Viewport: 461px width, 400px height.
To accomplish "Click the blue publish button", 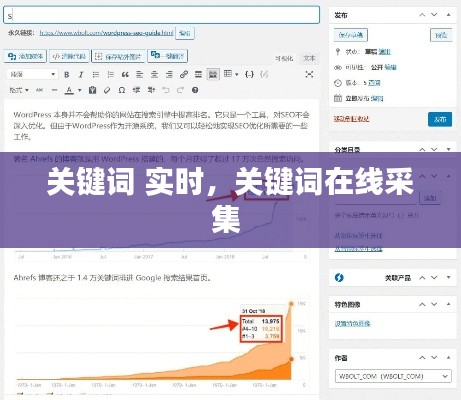I will pos(440,119).
